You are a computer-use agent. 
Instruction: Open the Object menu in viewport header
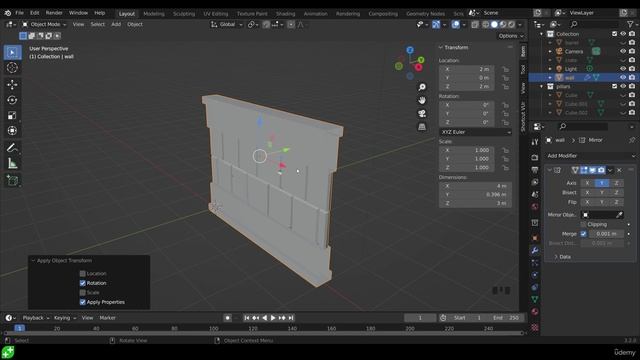pos(135,24)
